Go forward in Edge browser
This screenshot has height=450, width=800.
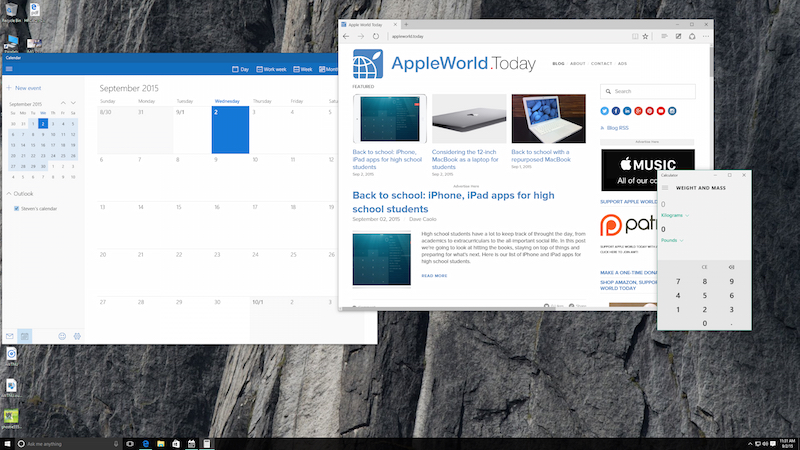click(361, 36)
